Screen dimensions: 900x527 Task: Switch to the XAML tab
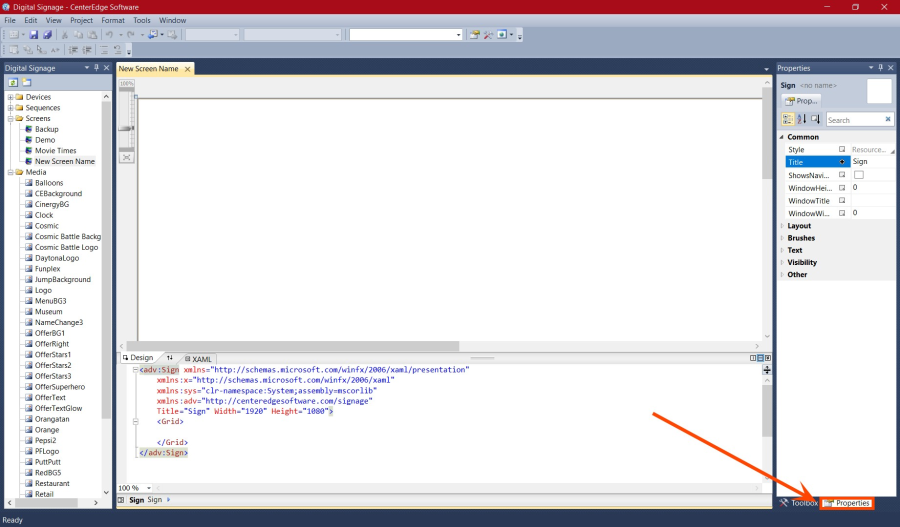198,358
